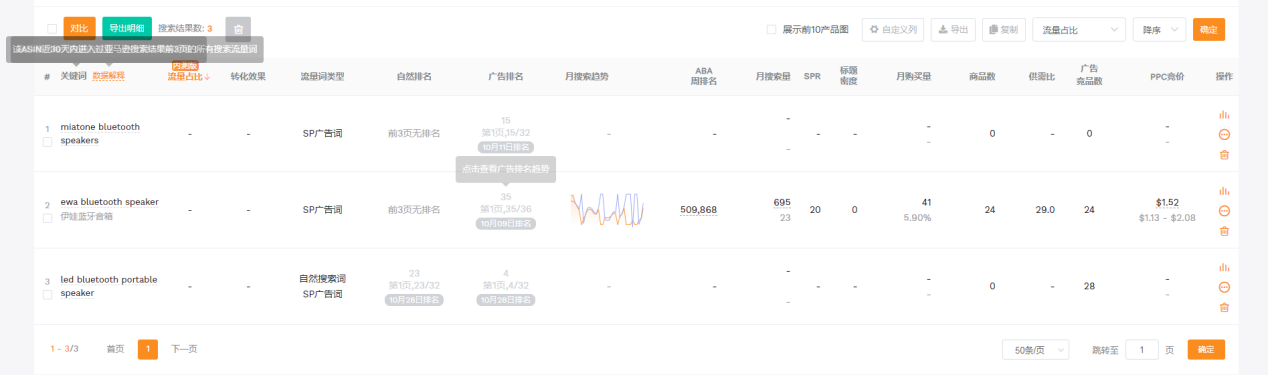Open the ewa bluetooth speaker search trend chart
Viewport: 1268px width, 375px height.
(607, 209)
